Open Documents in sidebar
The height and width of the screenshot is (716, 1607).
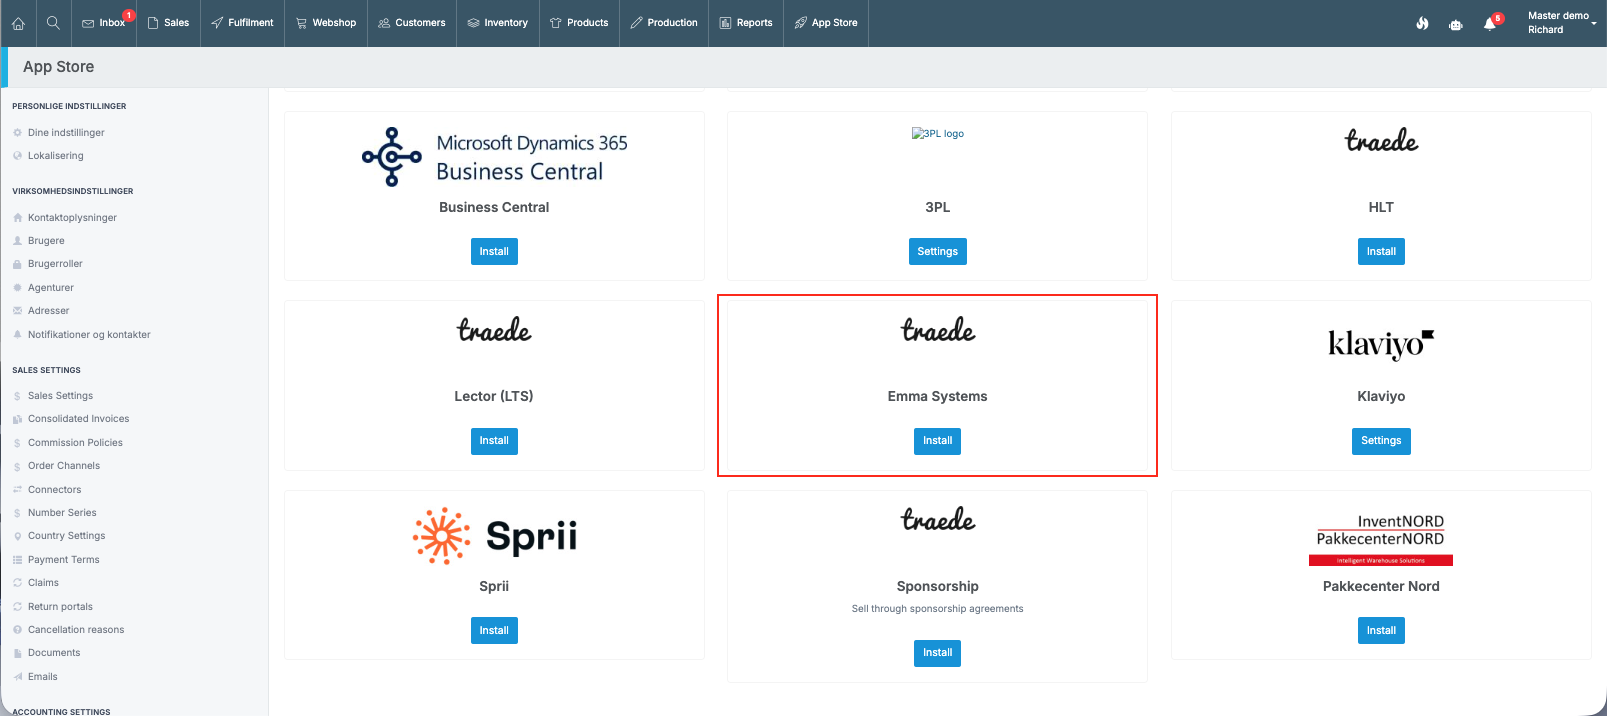[x=54, y=653]
